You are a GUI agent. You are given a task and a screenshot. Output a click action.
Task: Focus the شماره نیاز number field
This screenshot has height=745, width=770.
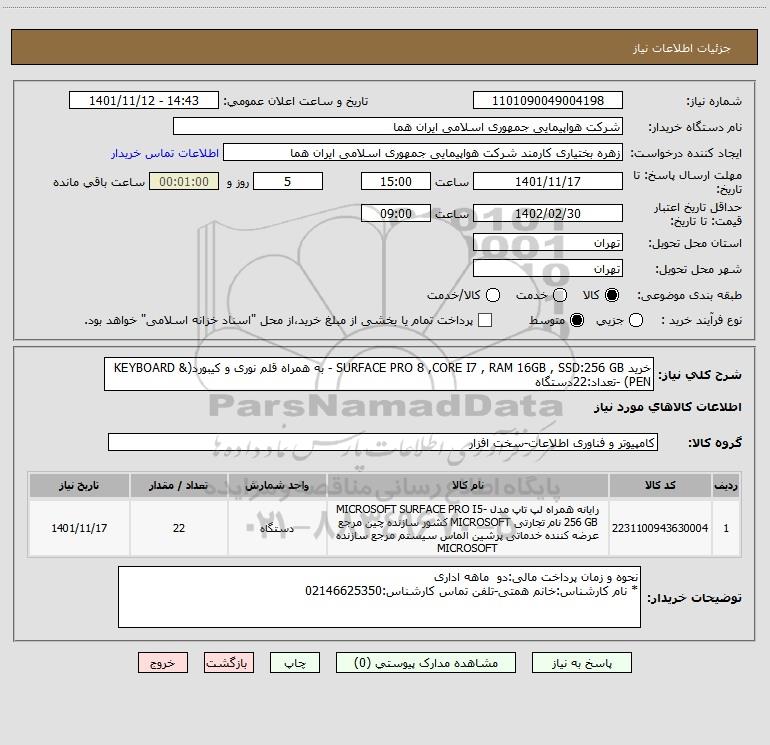coord(548,101)
